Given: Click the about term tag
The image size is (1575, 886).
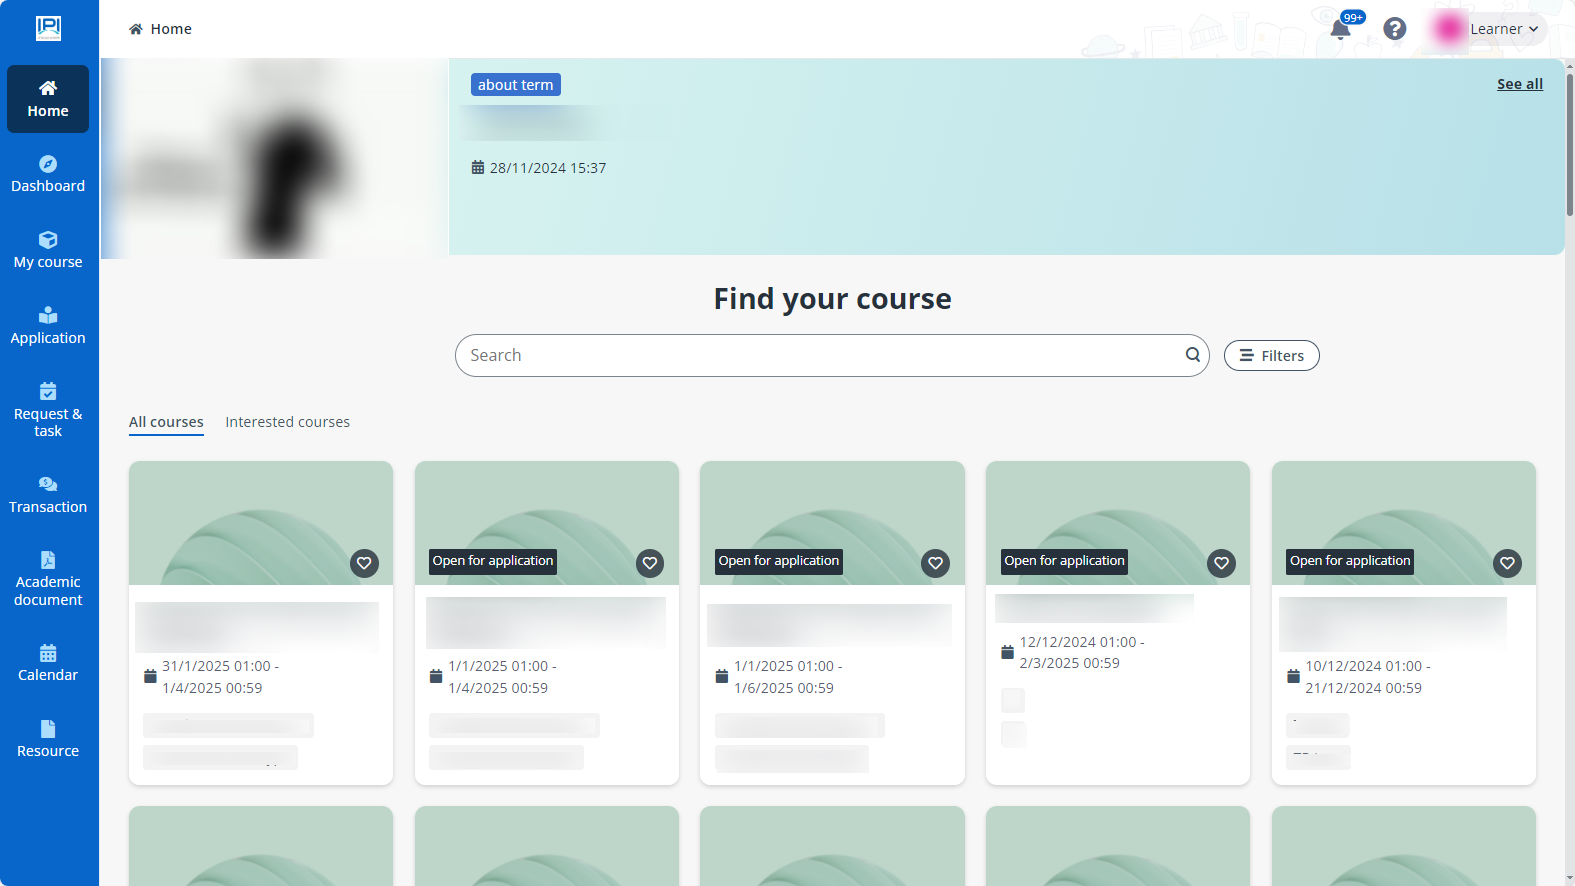Looking at the screenshot, I should pyautogui.click(x=516, y=85).
